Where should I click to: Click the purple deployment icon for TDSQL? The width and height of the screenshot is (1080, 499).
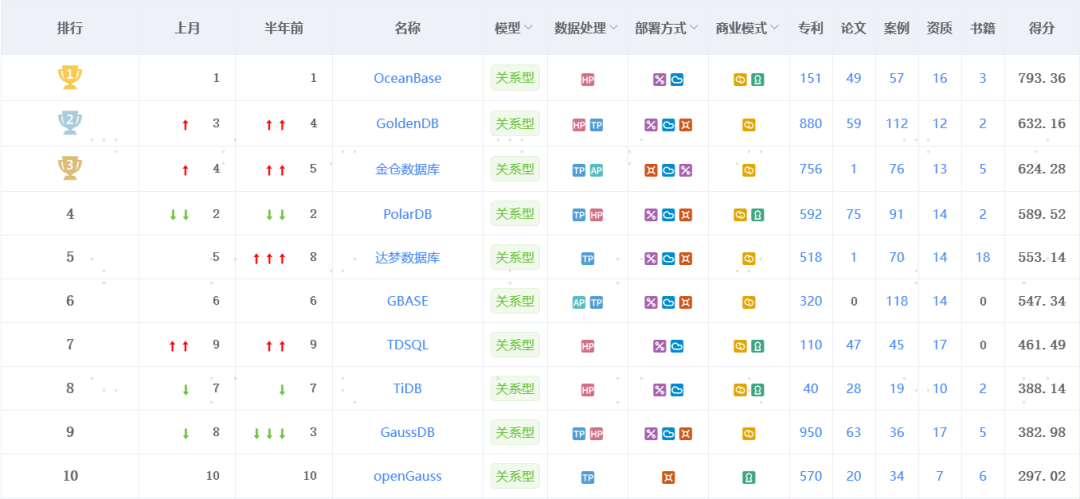coord(660,347)
